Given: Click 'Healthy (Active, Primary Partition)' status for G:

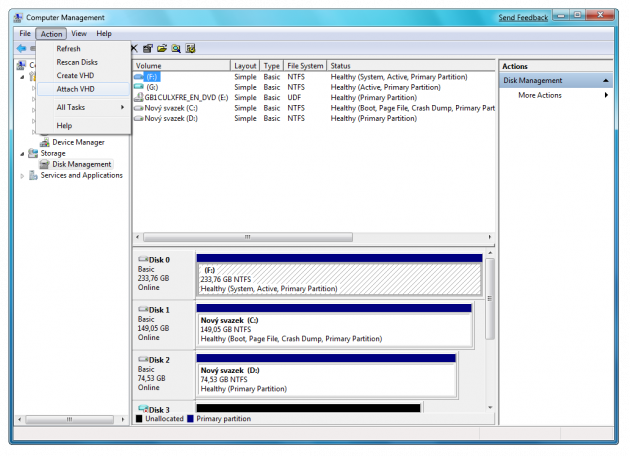Looking at the screenshot, I should [385, 87].
